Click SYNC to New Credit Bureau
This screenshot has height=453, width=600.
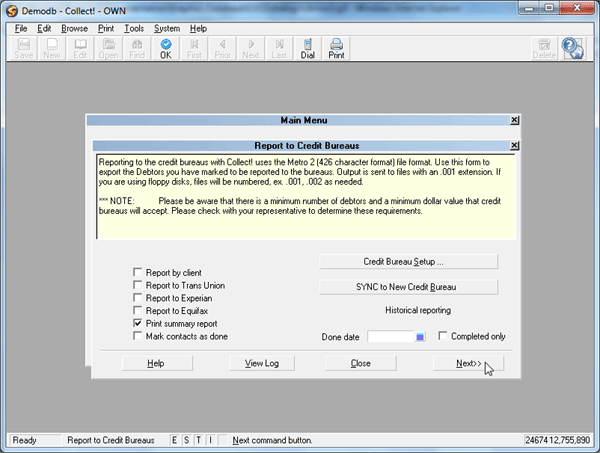(x=408, y=287)
